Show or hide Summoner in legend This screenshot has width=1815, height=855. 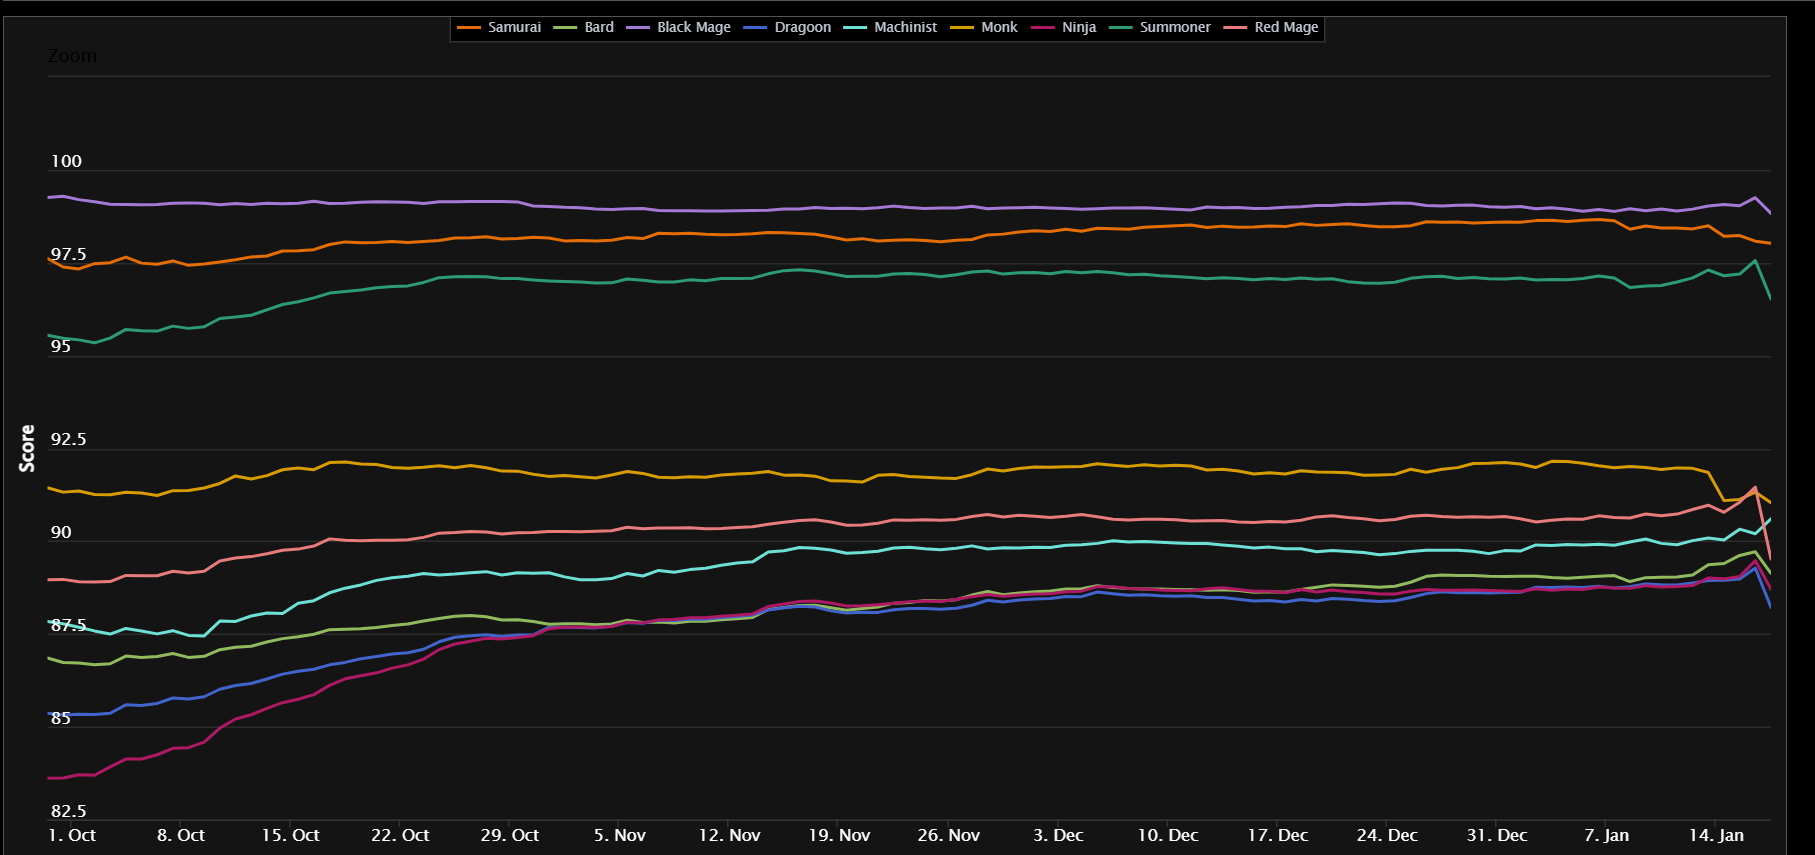tap(1159, 27)
